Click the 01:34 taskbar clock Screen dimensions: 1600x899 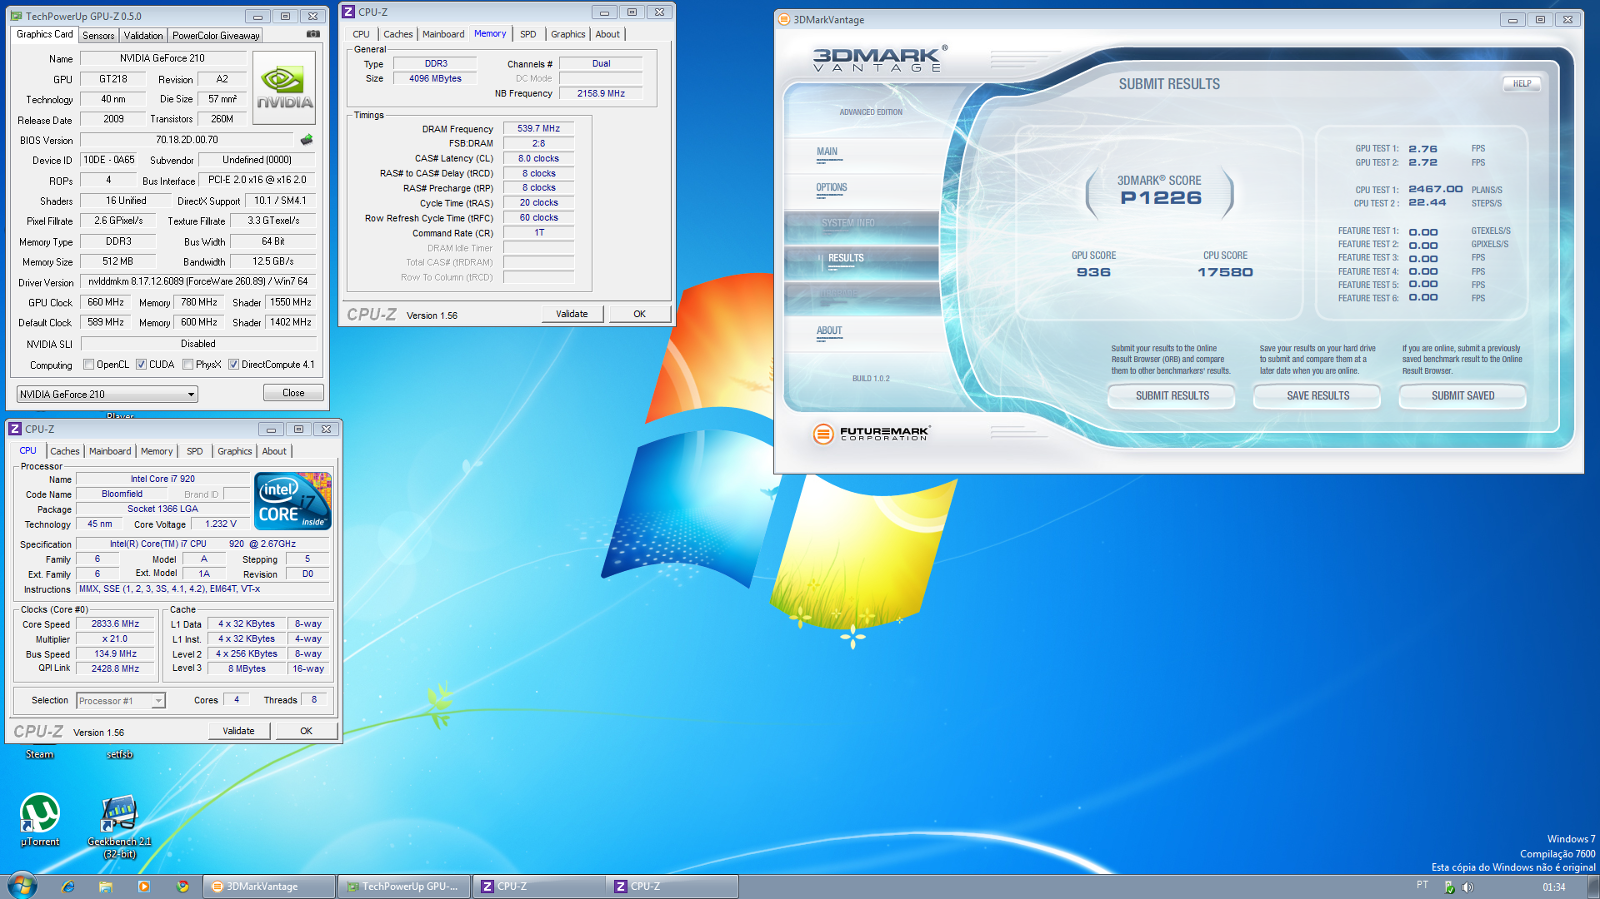click(x=1554, y=887)
